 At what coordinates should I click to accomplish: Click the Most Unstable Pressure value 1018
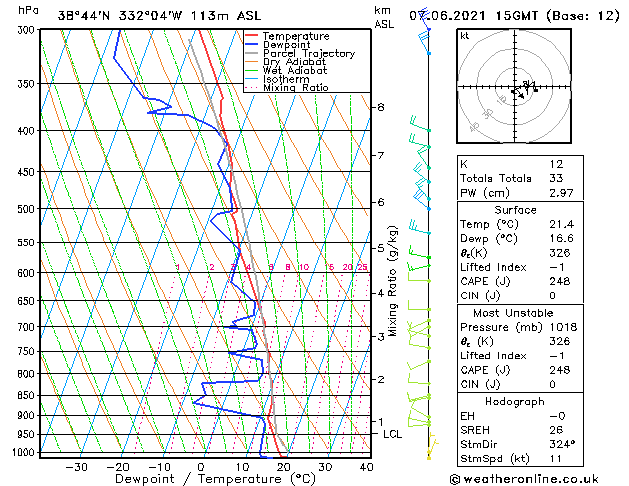(x=563, y=327)
